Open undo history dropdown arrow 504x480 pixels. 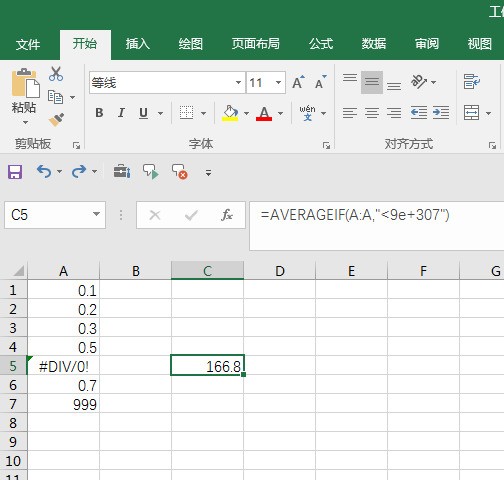pos(59,172)
